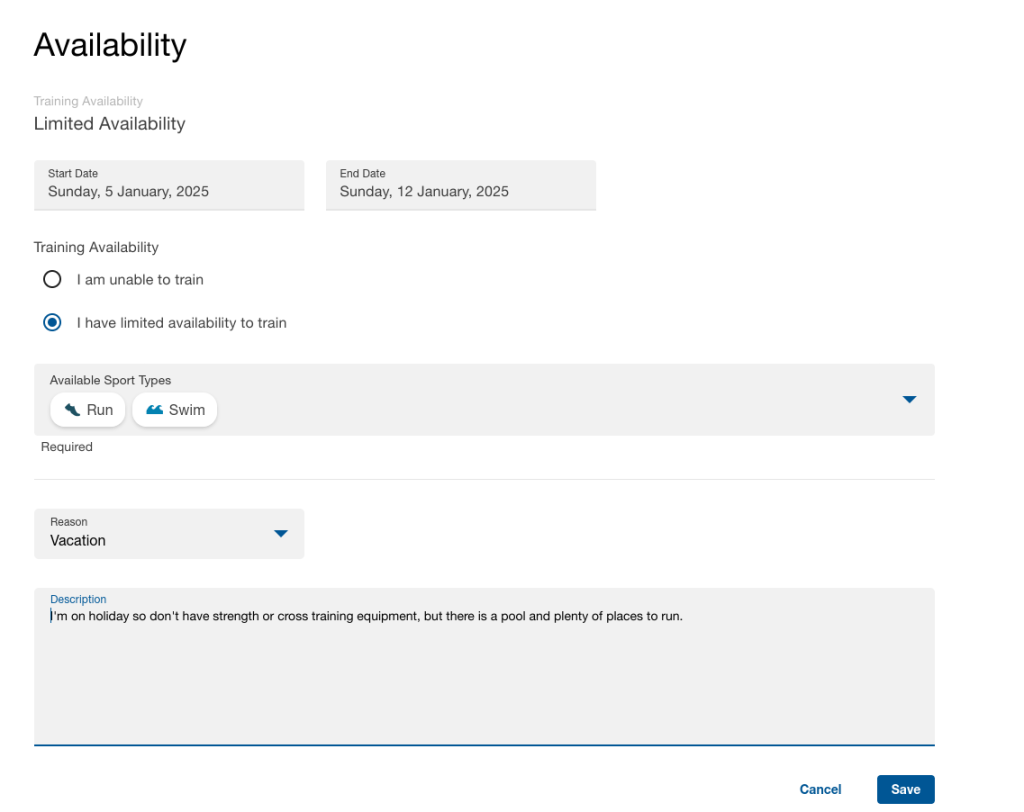This screenshot has height=812, width=1024.
Task: Click 'I have limited availability to train' label
Action: [x=181, y=323]
